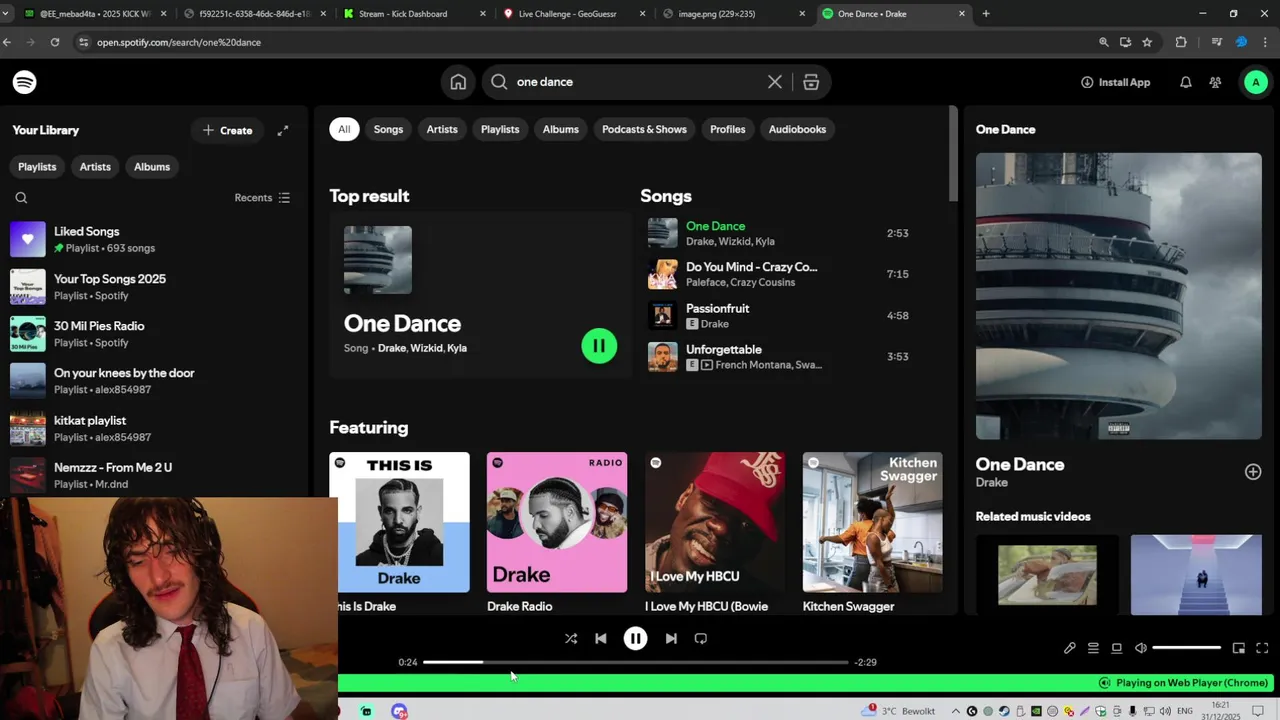The height and width of the screenshot is (720, 1280).
Task: Search within Your Library magnifier icon
Action: (21, 198)
